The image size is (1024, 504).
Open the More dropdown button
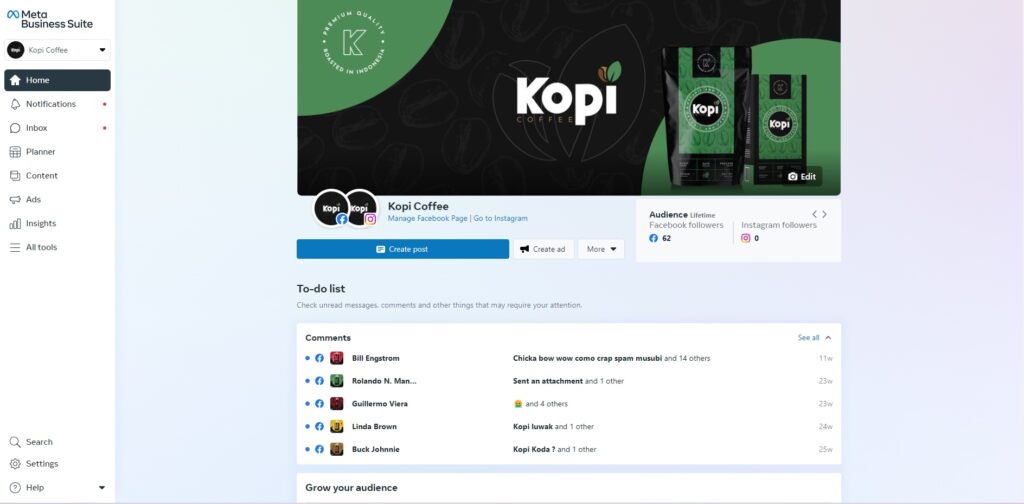601,249
